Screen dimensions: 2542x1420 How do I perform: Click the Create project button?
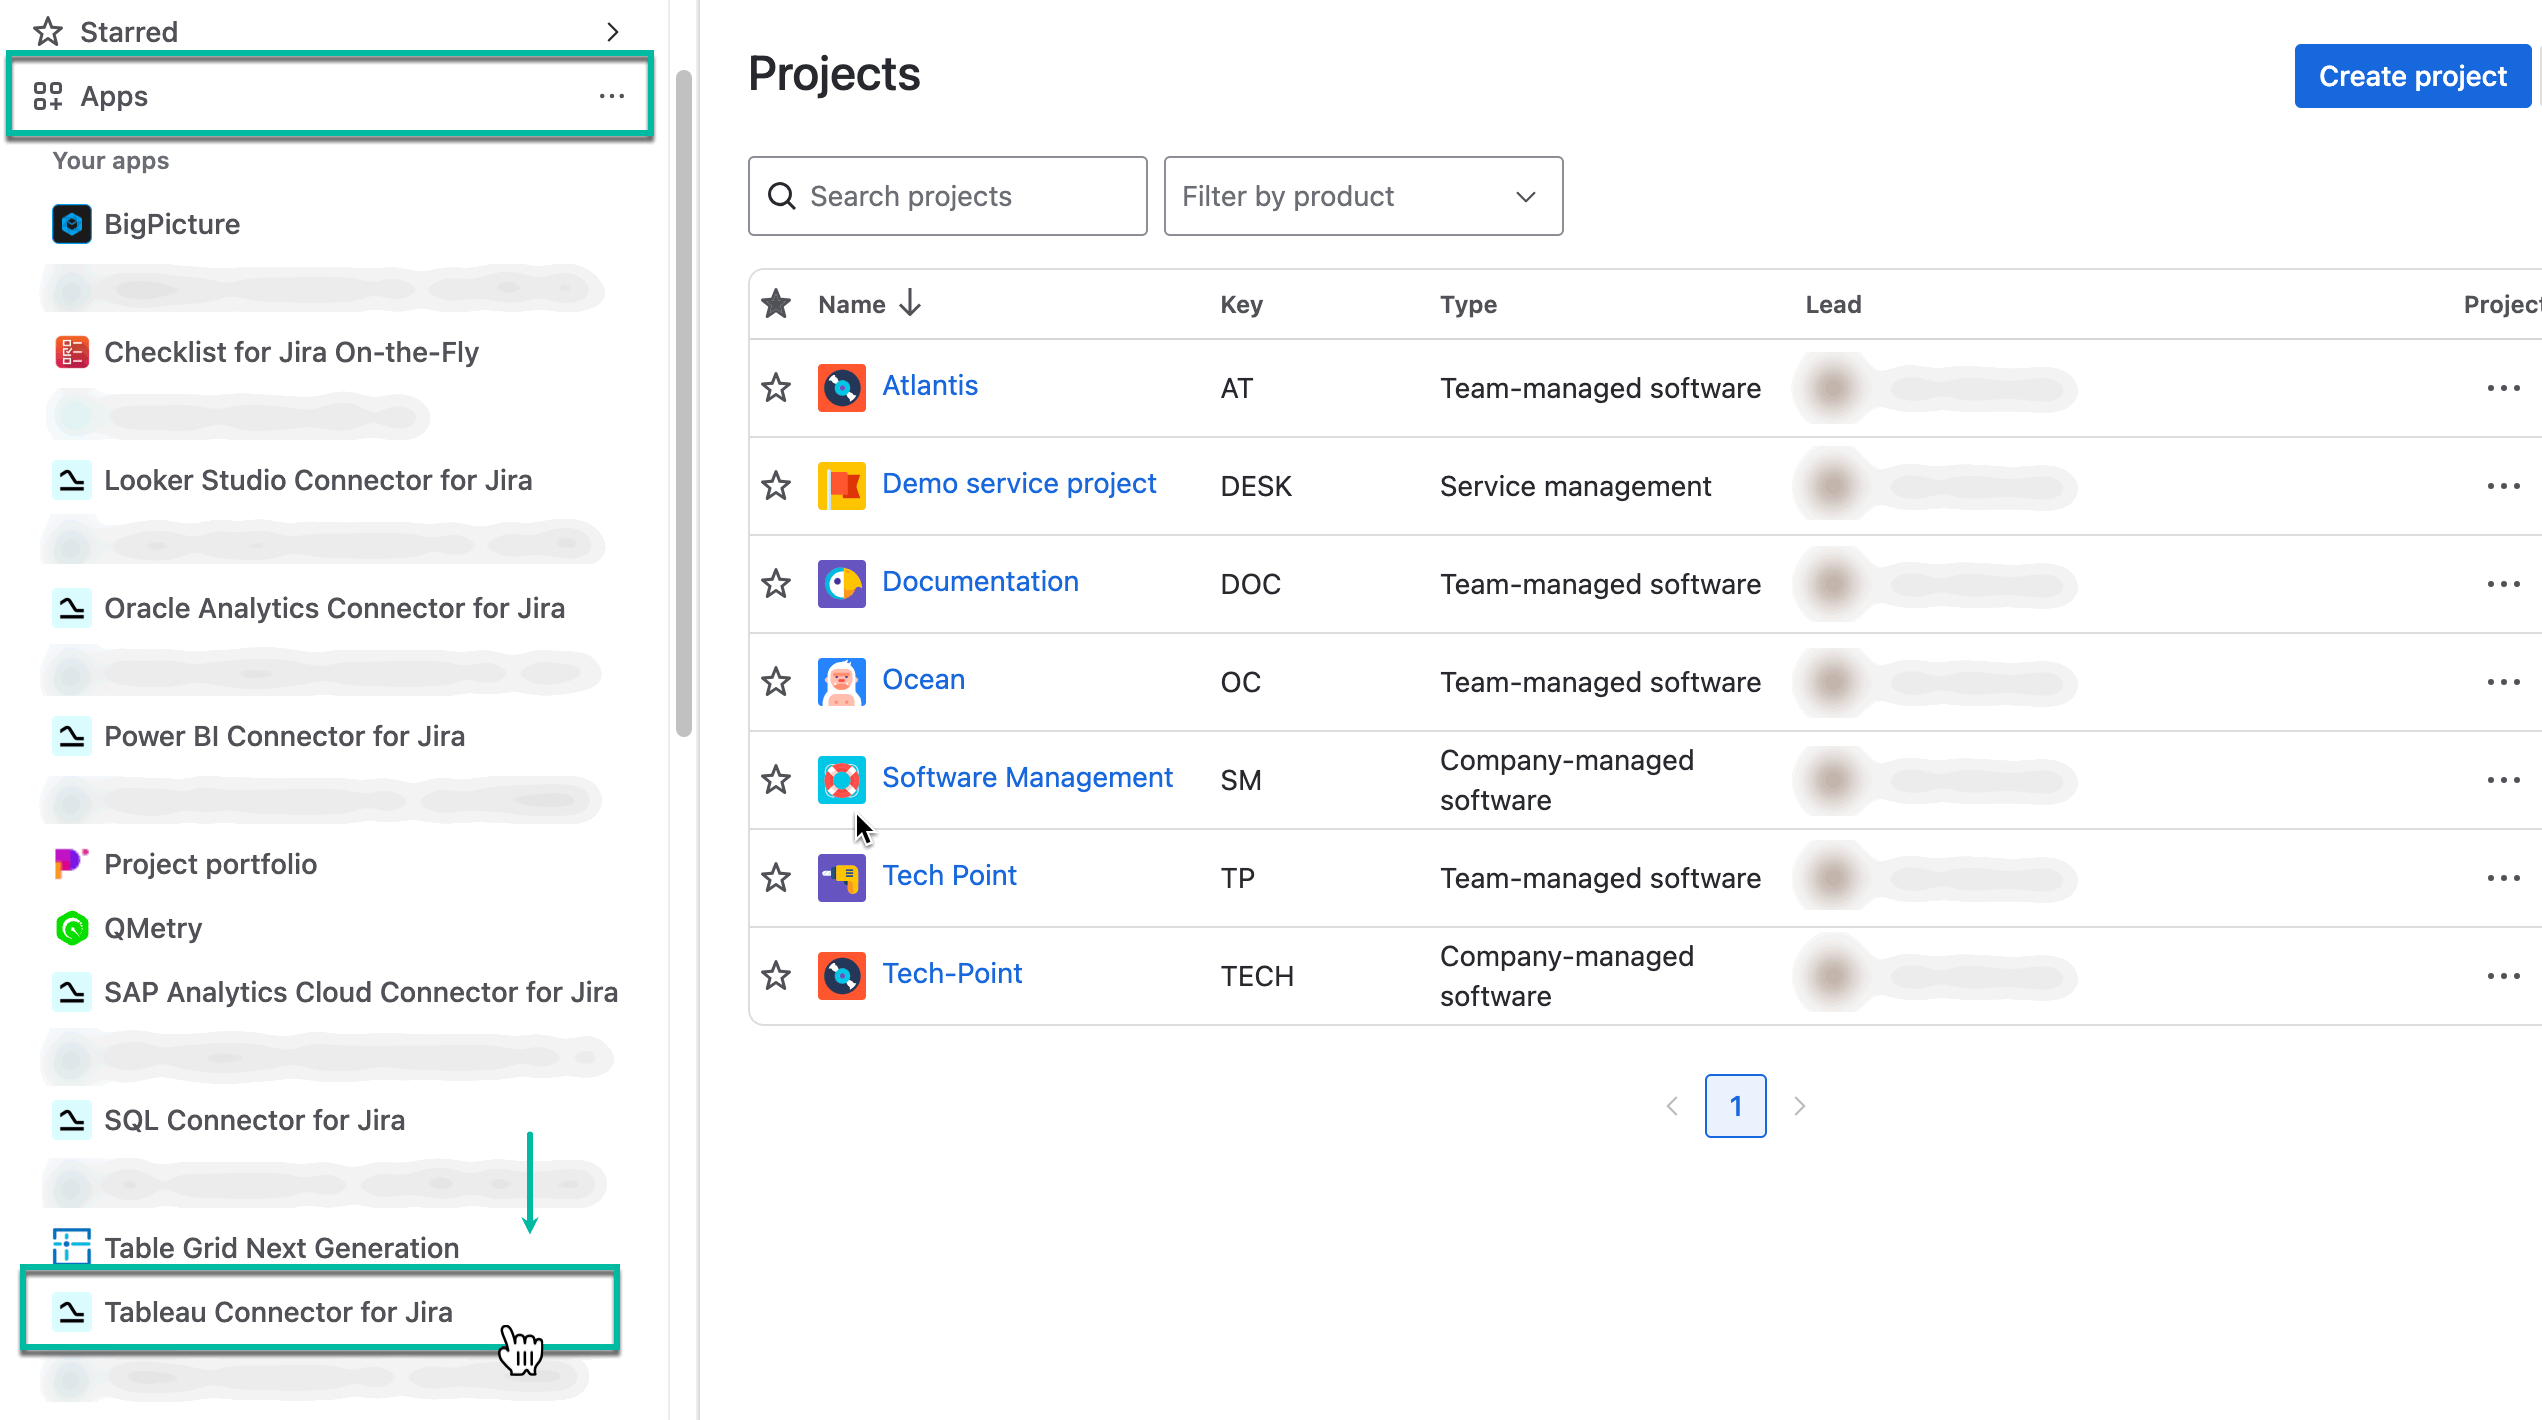(2412, 75)
